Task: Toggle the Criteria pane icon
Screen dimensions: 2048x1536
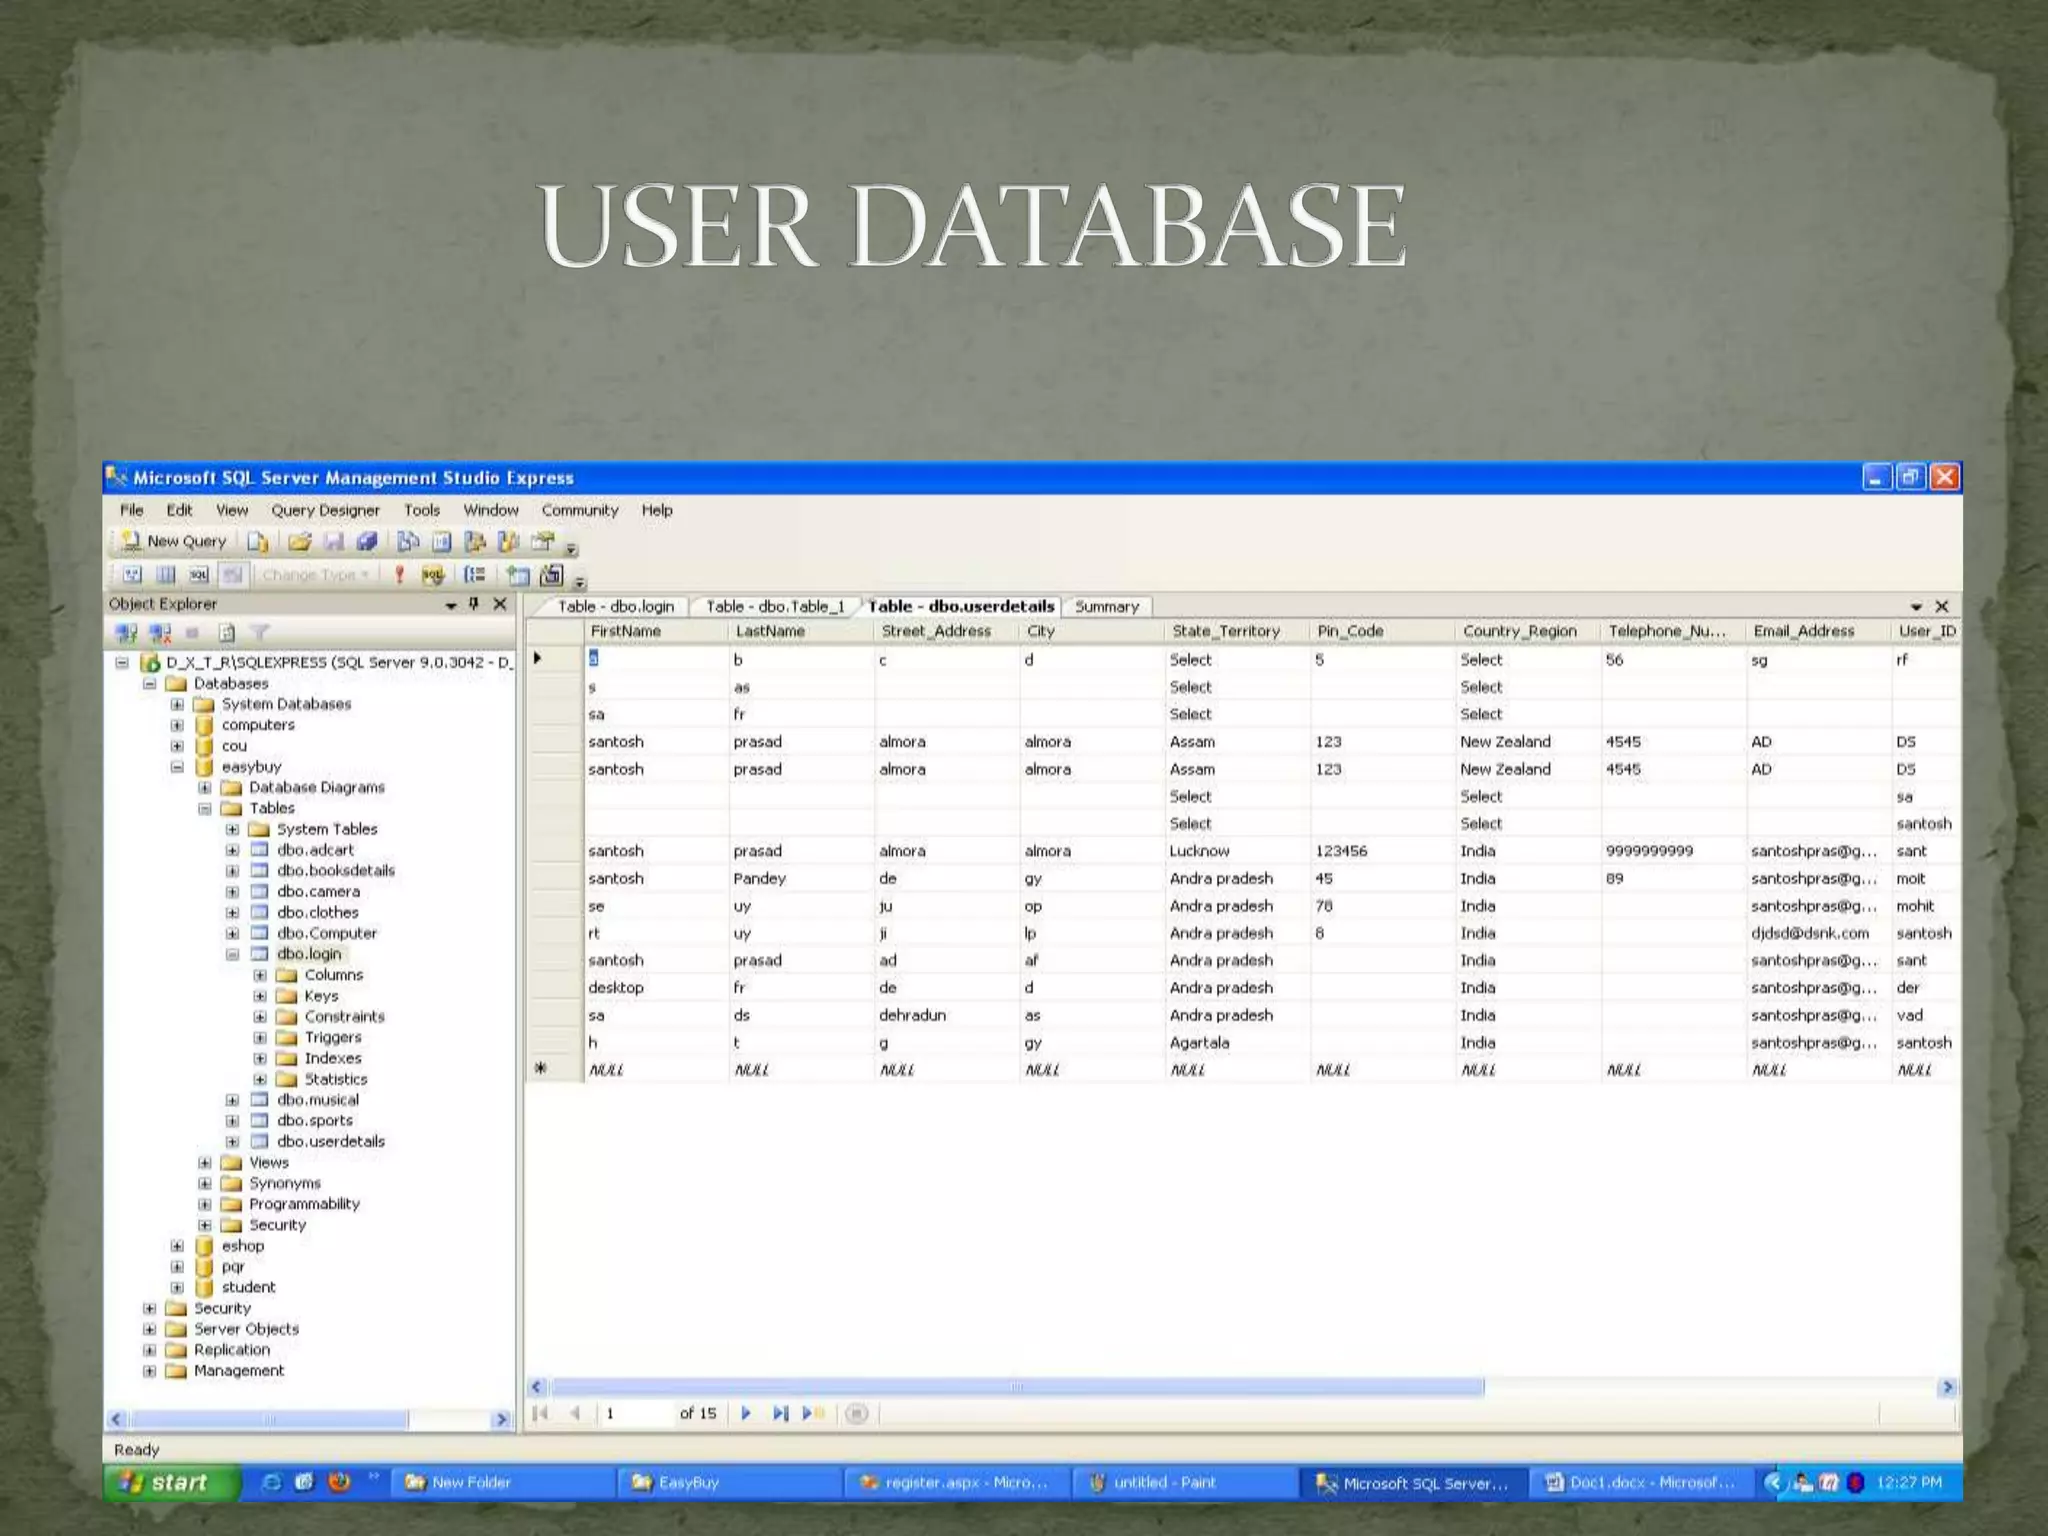Action: [166, 575]
